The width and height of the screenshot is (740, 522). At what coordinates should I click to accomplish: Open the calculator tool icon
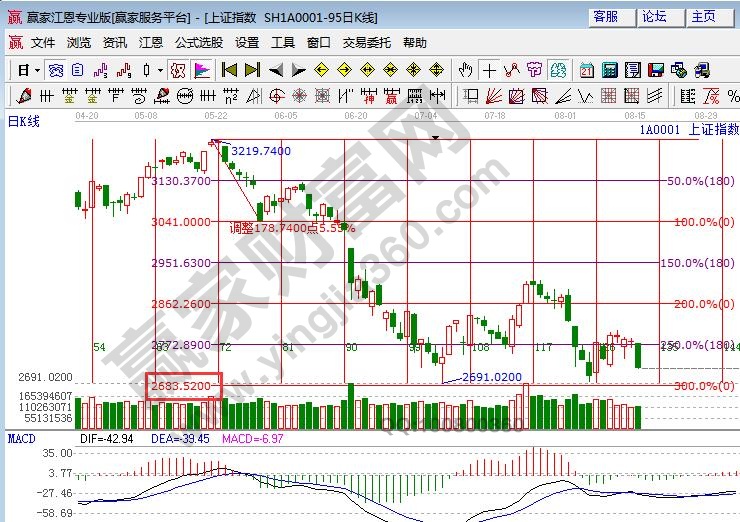pyautogui.click(x=609, y=70)
